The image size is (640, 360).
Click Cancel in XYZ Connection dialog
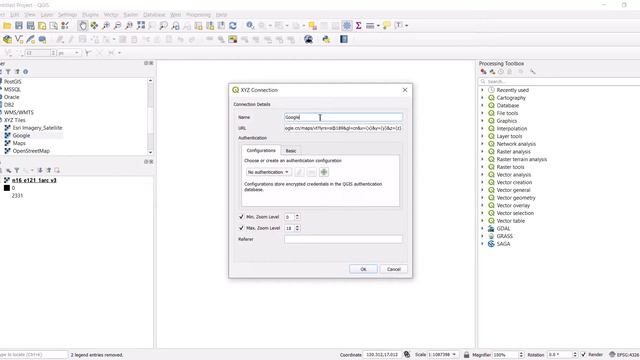[394, 269]
